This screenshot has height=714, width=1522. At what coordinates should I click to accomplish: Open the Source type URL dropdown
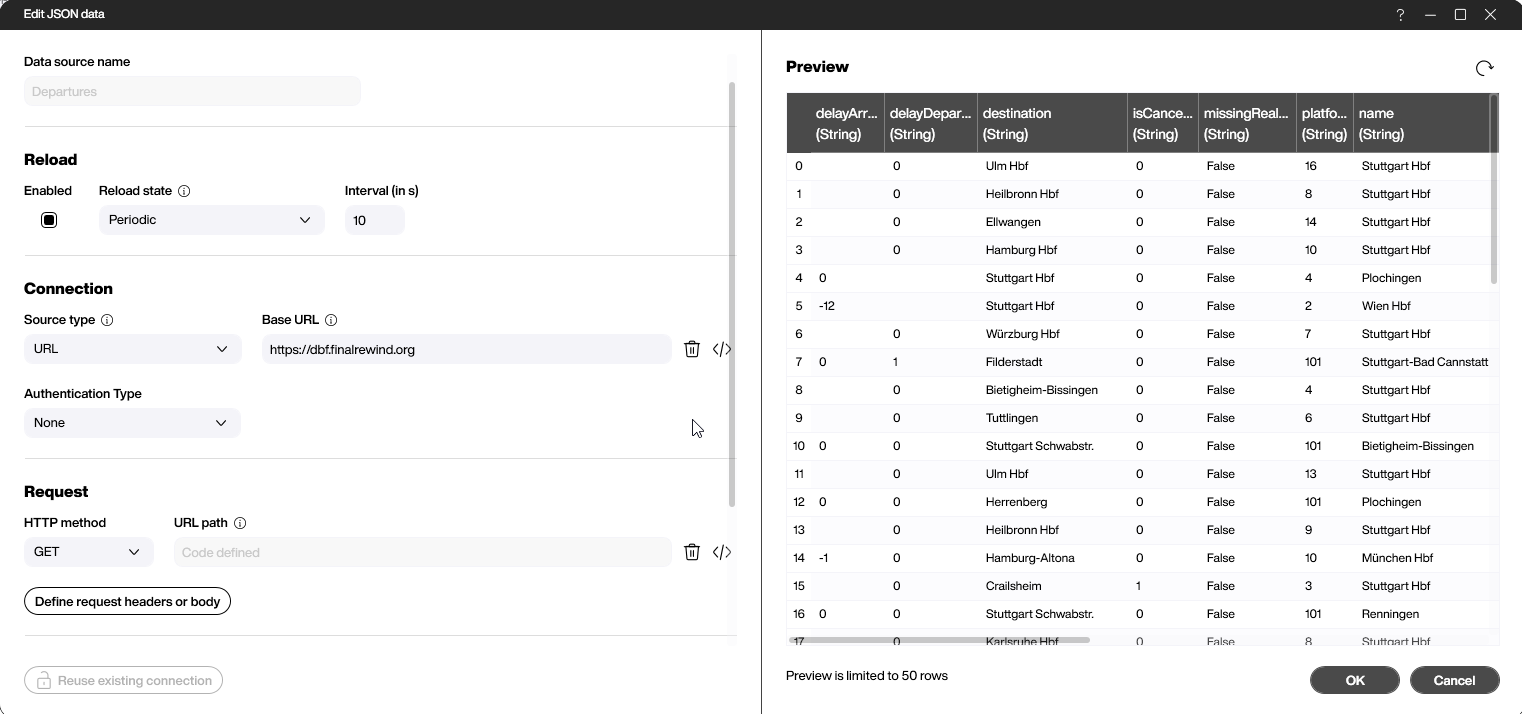[132, 349]
